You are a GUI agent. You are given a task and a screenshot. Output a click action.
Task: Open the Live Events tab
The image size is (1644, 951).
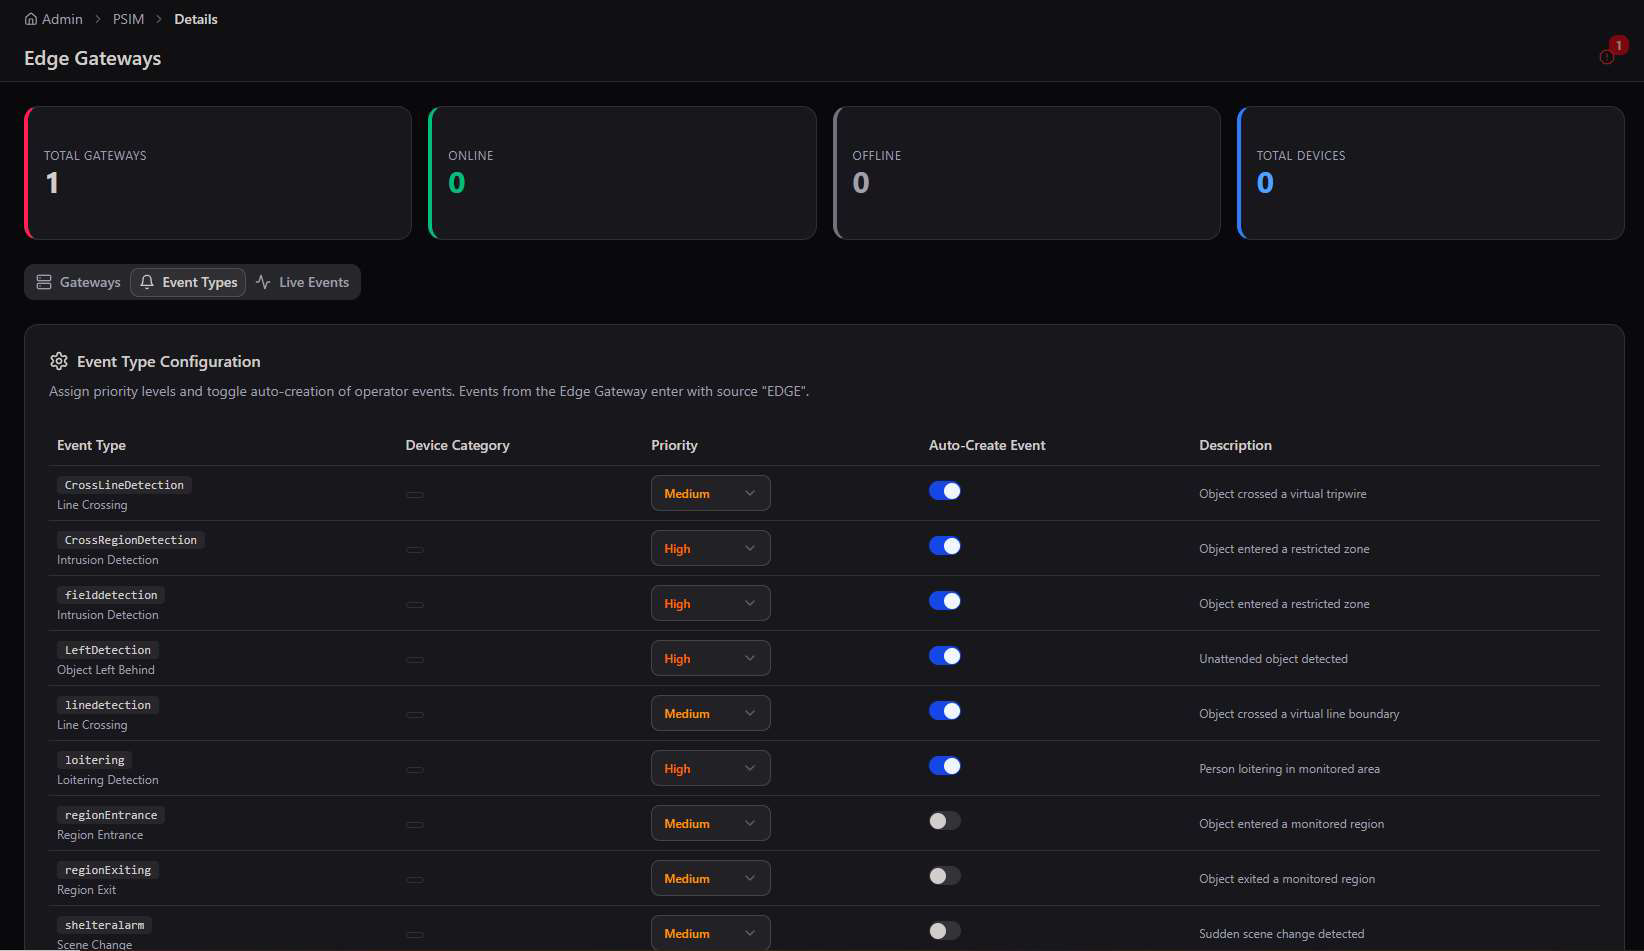point(302,282)
